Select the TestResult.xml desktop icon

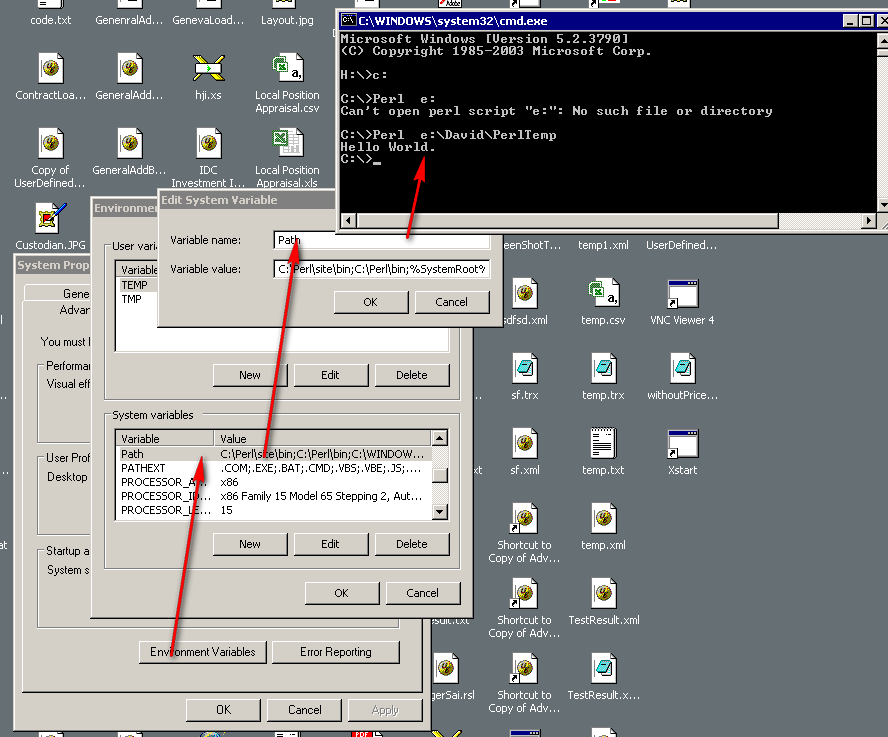click(603, 593)
